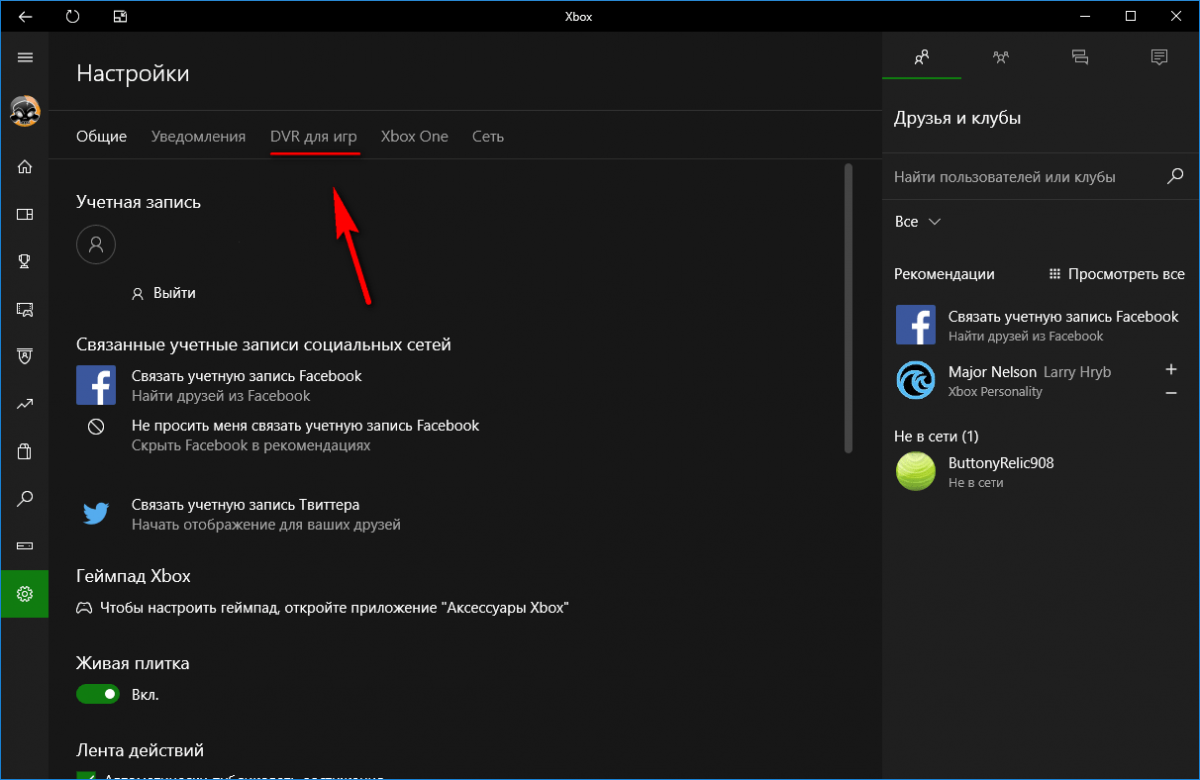Click the back arrow in title bar
Screen dimensions: 1200x780
pyautogui.click(x=25, y=16)
